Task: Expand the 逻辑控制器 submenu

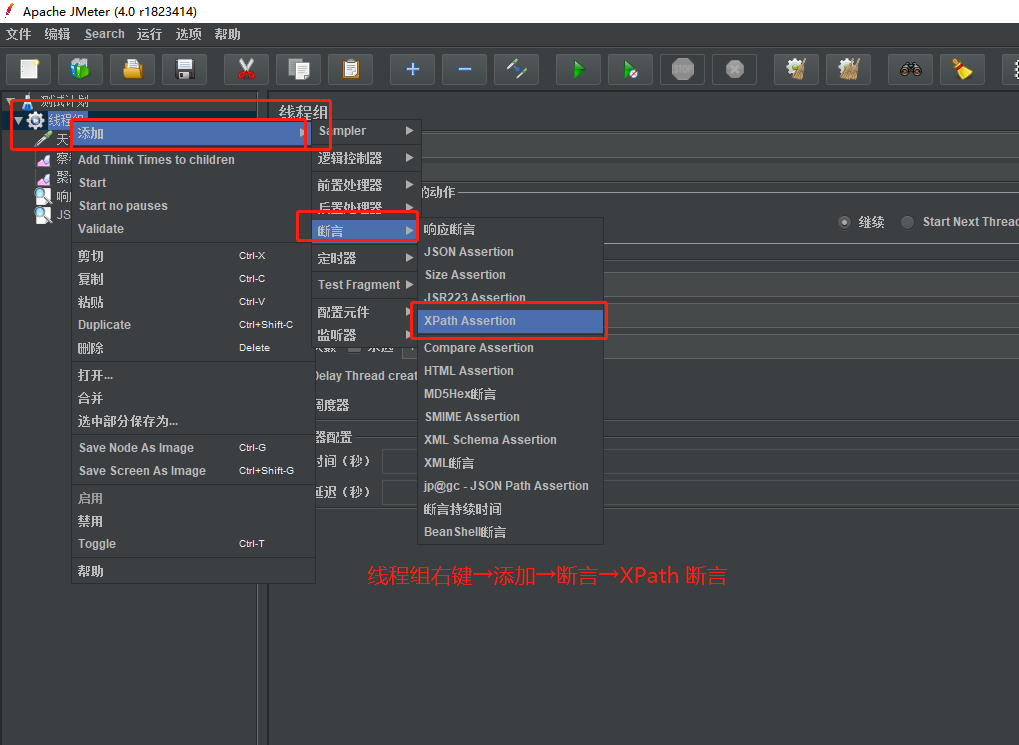Action: (366, 158)
